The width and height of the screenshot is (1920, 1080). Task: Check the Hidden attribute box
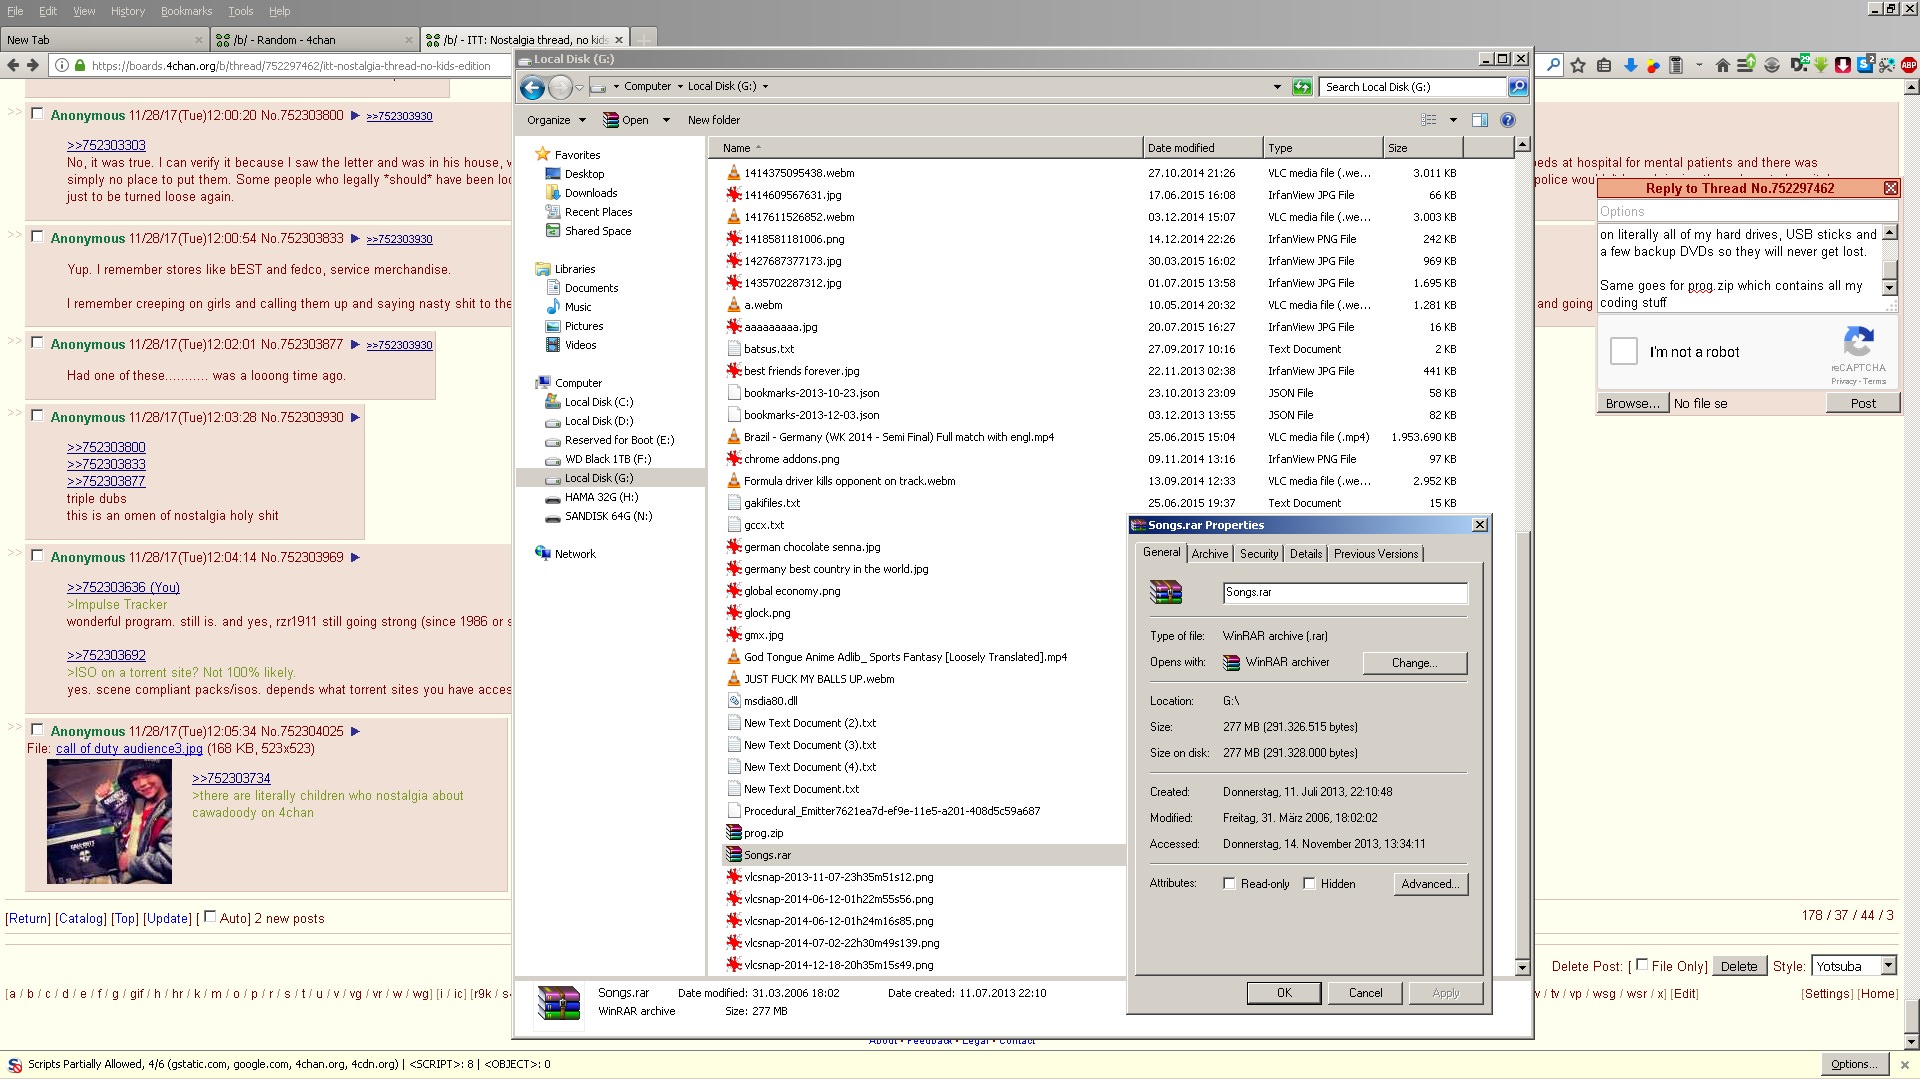1309,884
